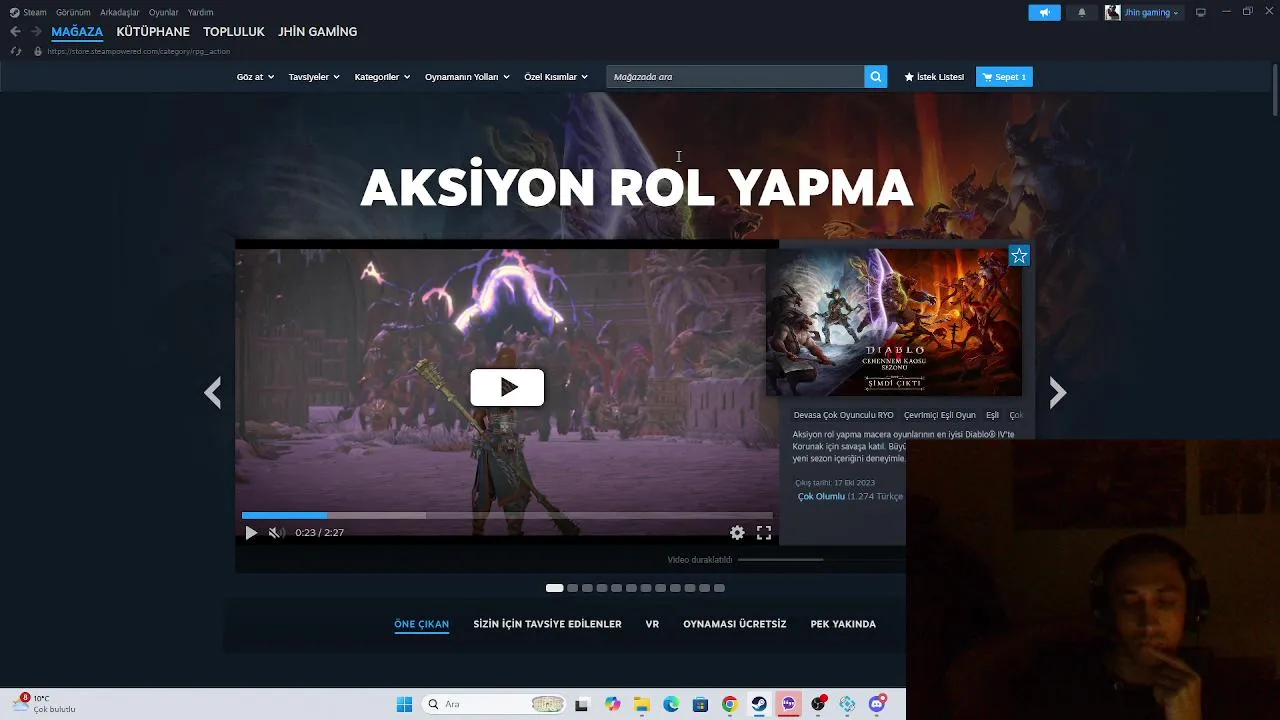Image resolution: width=1280 pixels, height=720 pixels.
Task: Select SİZİN İÇİN TAVSİYE EDİLENLER tab
Action: (x=547, y=624)
